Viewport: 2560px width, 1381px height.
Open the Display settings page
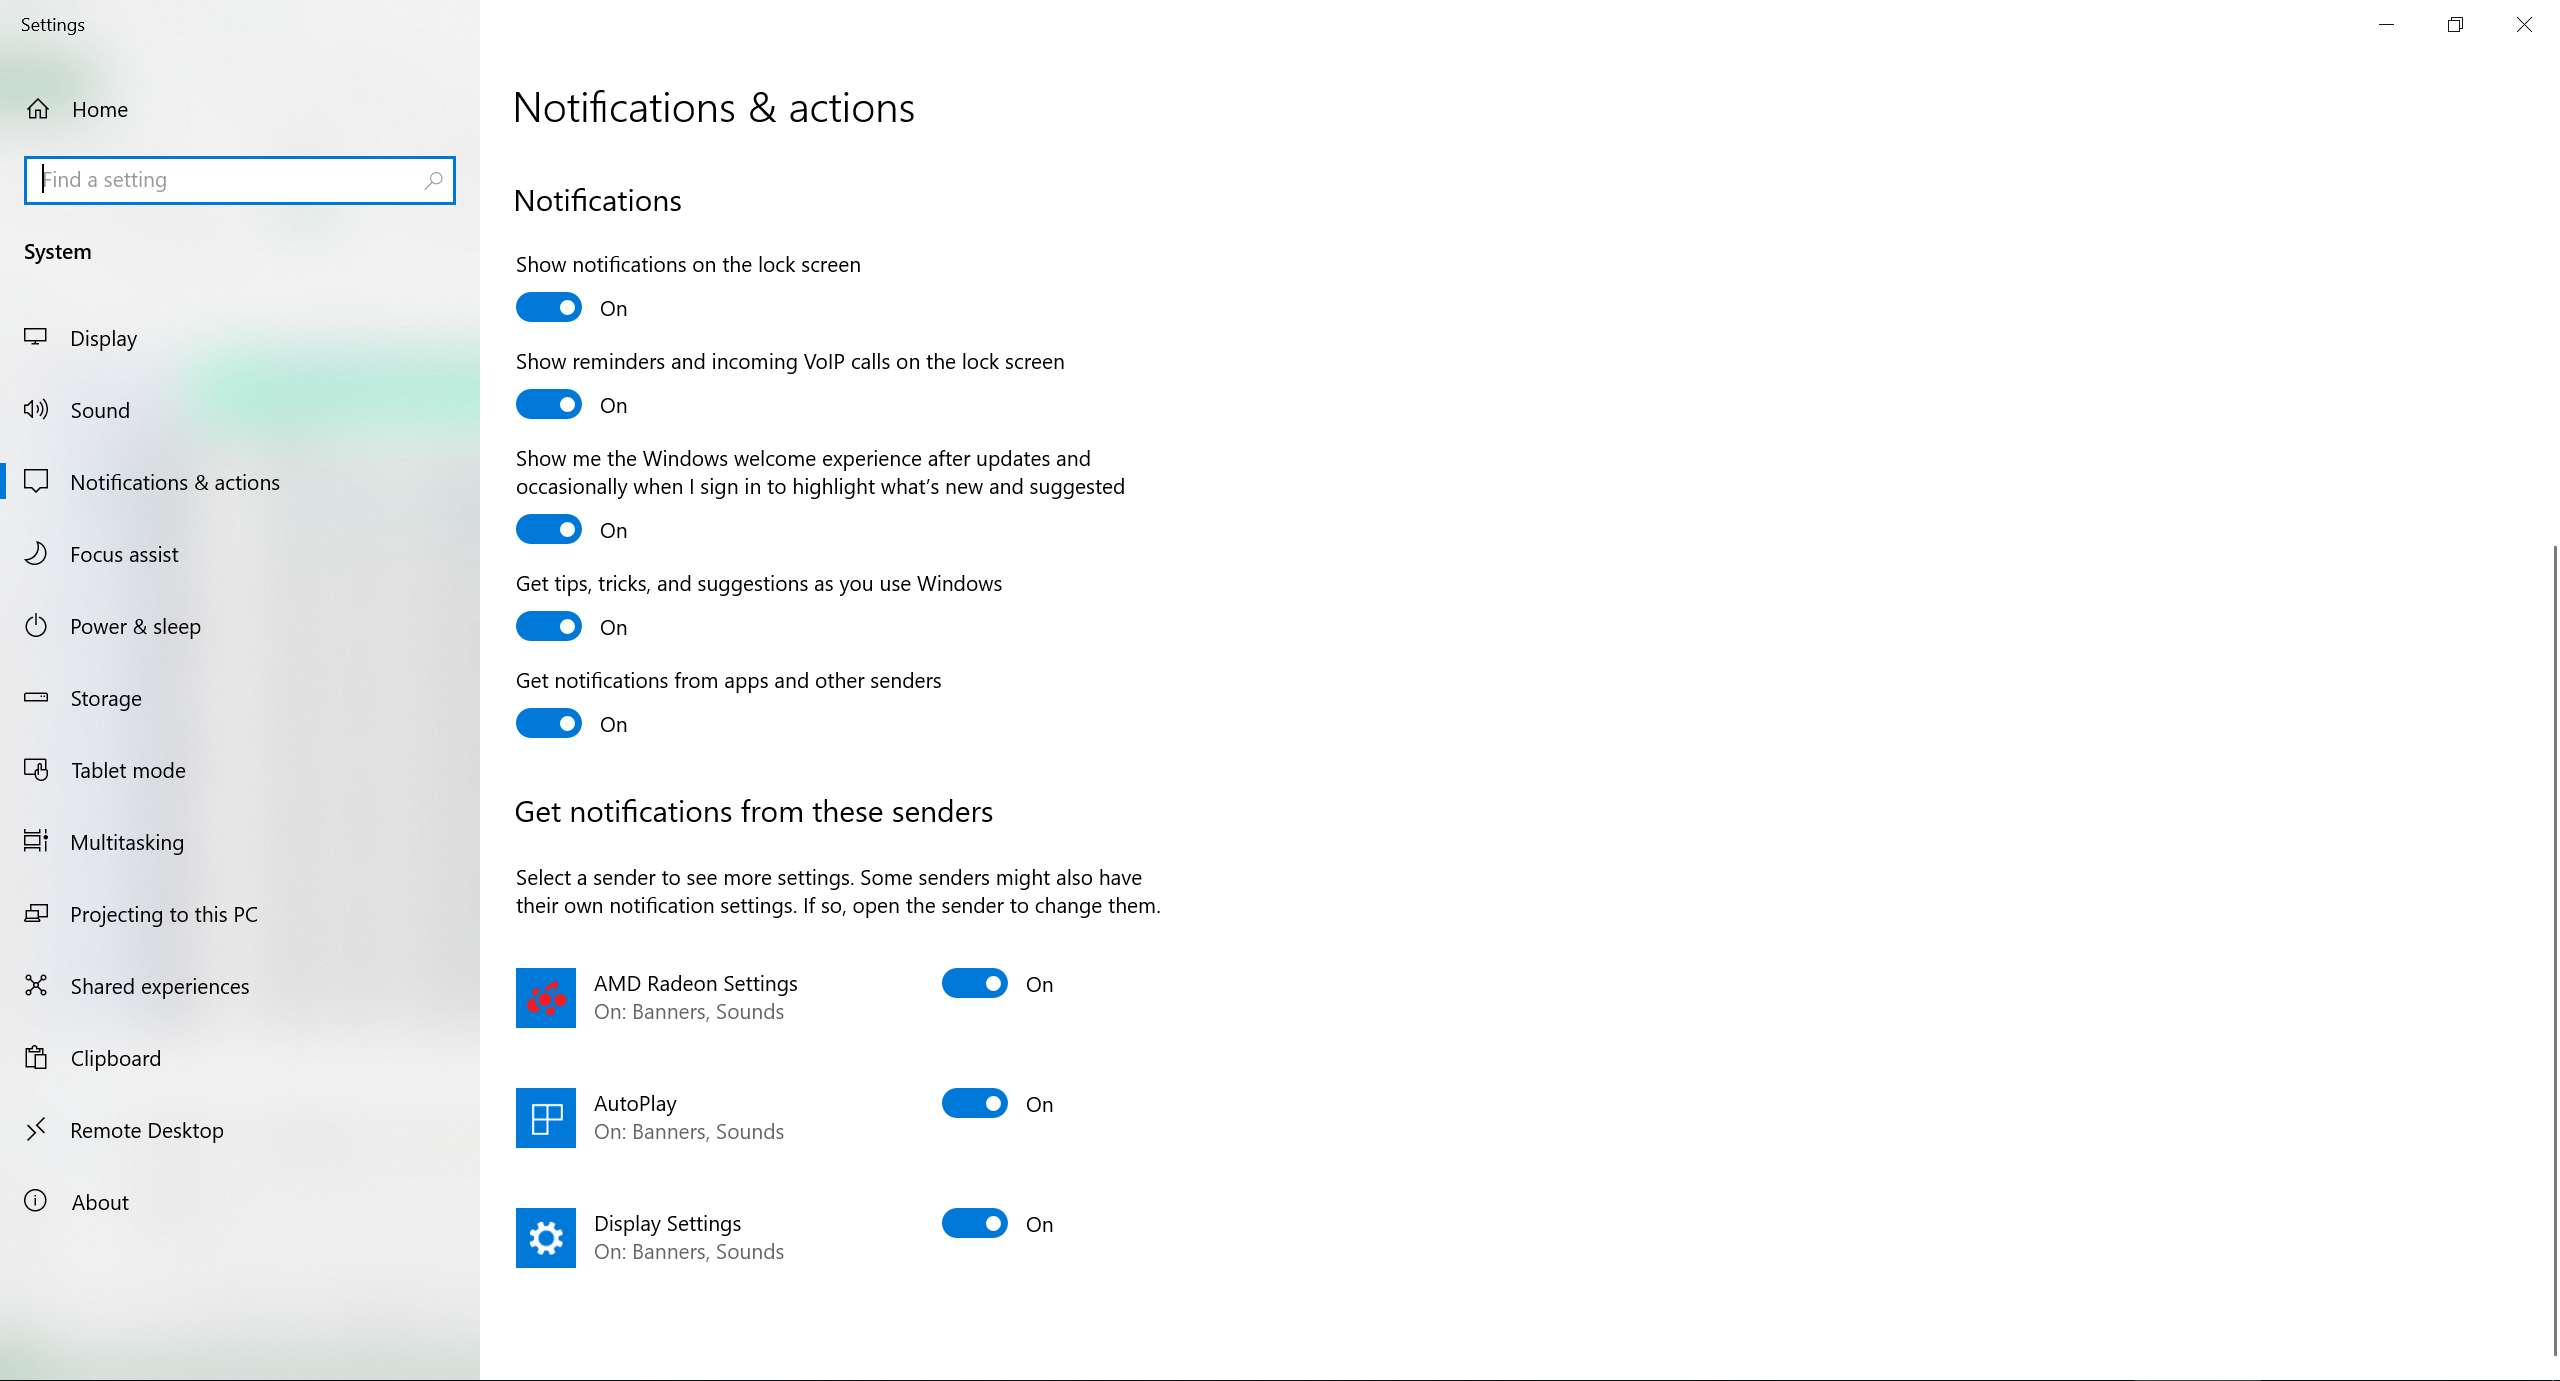point(102,337)
